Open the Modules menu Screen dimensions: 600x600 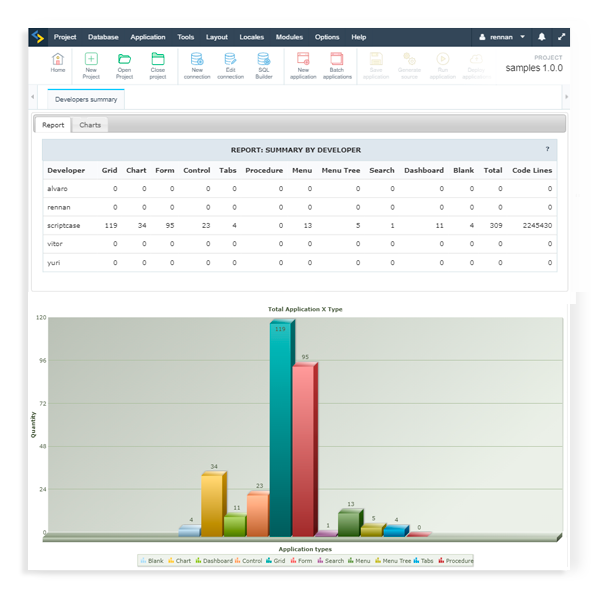click(289, 37)
